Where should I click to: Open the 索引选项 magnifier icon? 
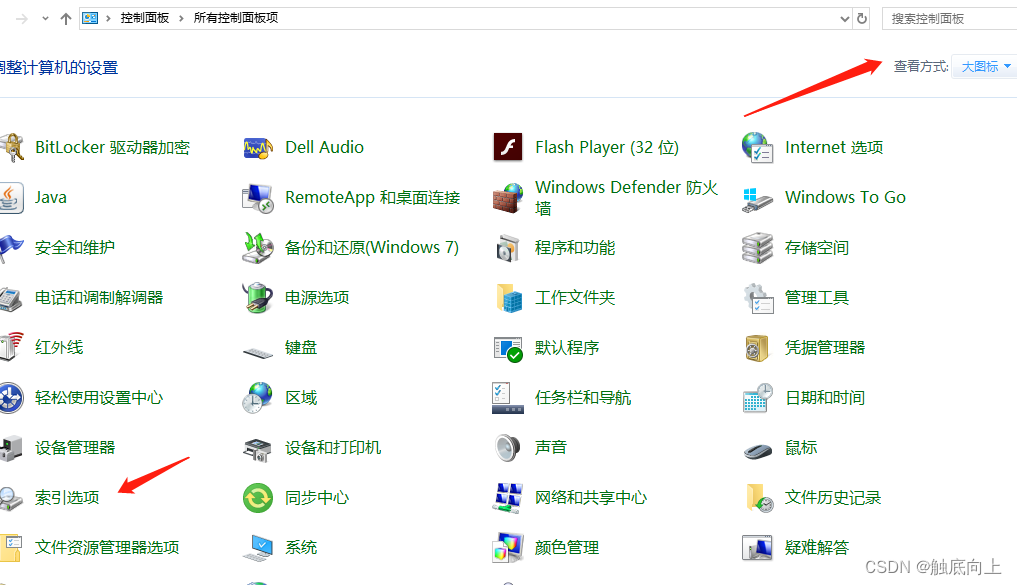tap(11, 499)
